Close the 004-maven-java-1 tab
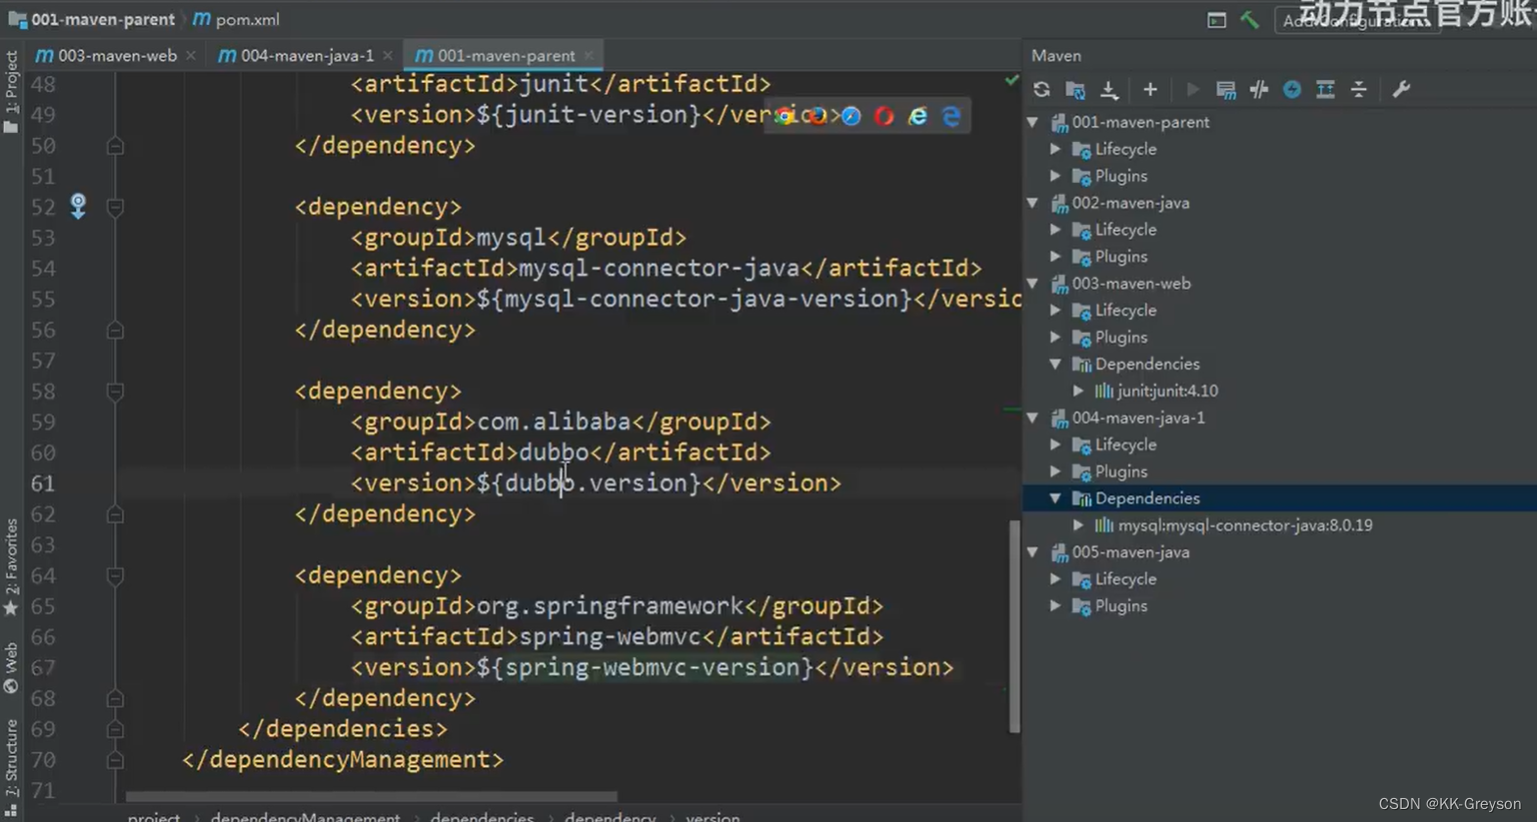The height and width of the screenshot is (822, 1537). pyautogui.click(x=387, y=56)
